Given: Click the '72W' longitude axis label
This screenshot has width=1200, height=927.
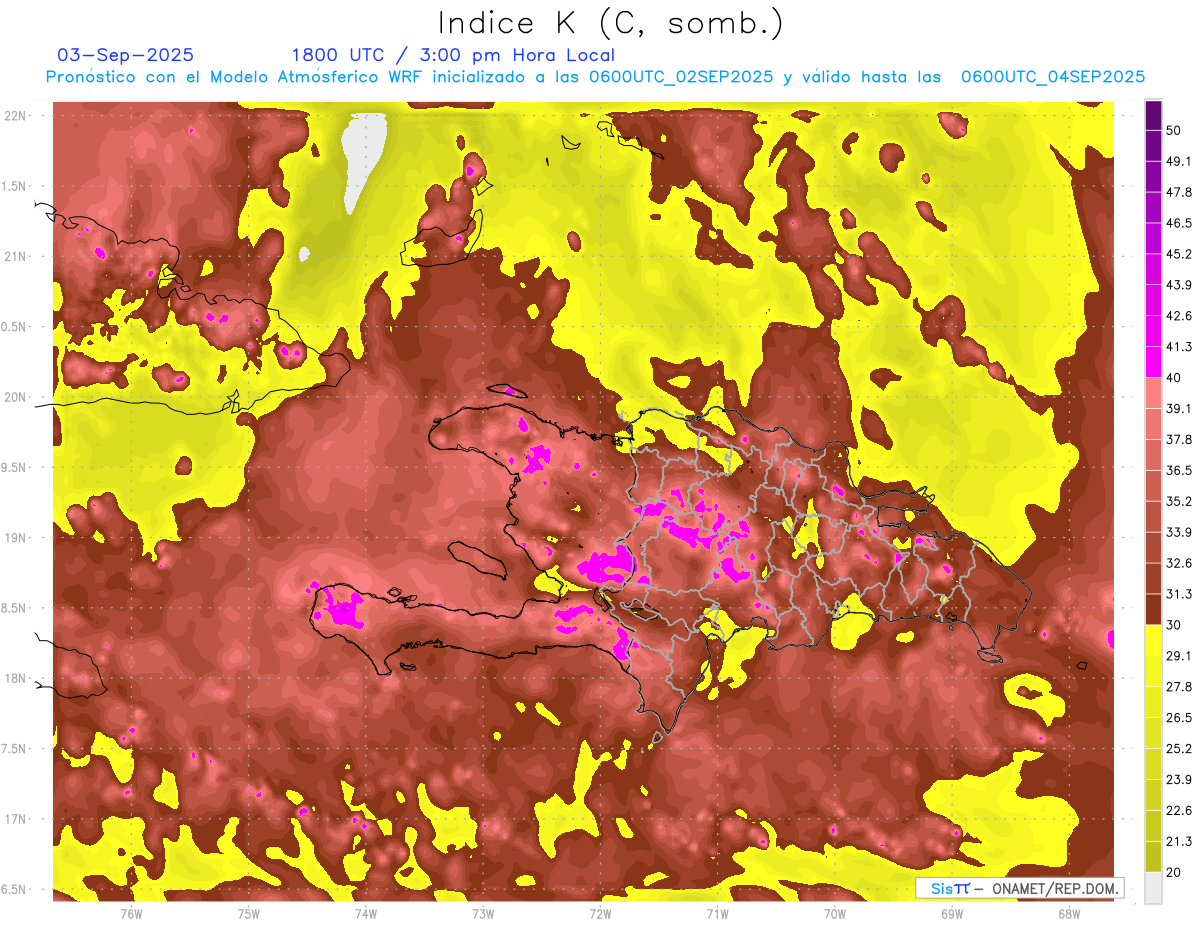Looking at the screenshot, I should (x=600, y=914).
